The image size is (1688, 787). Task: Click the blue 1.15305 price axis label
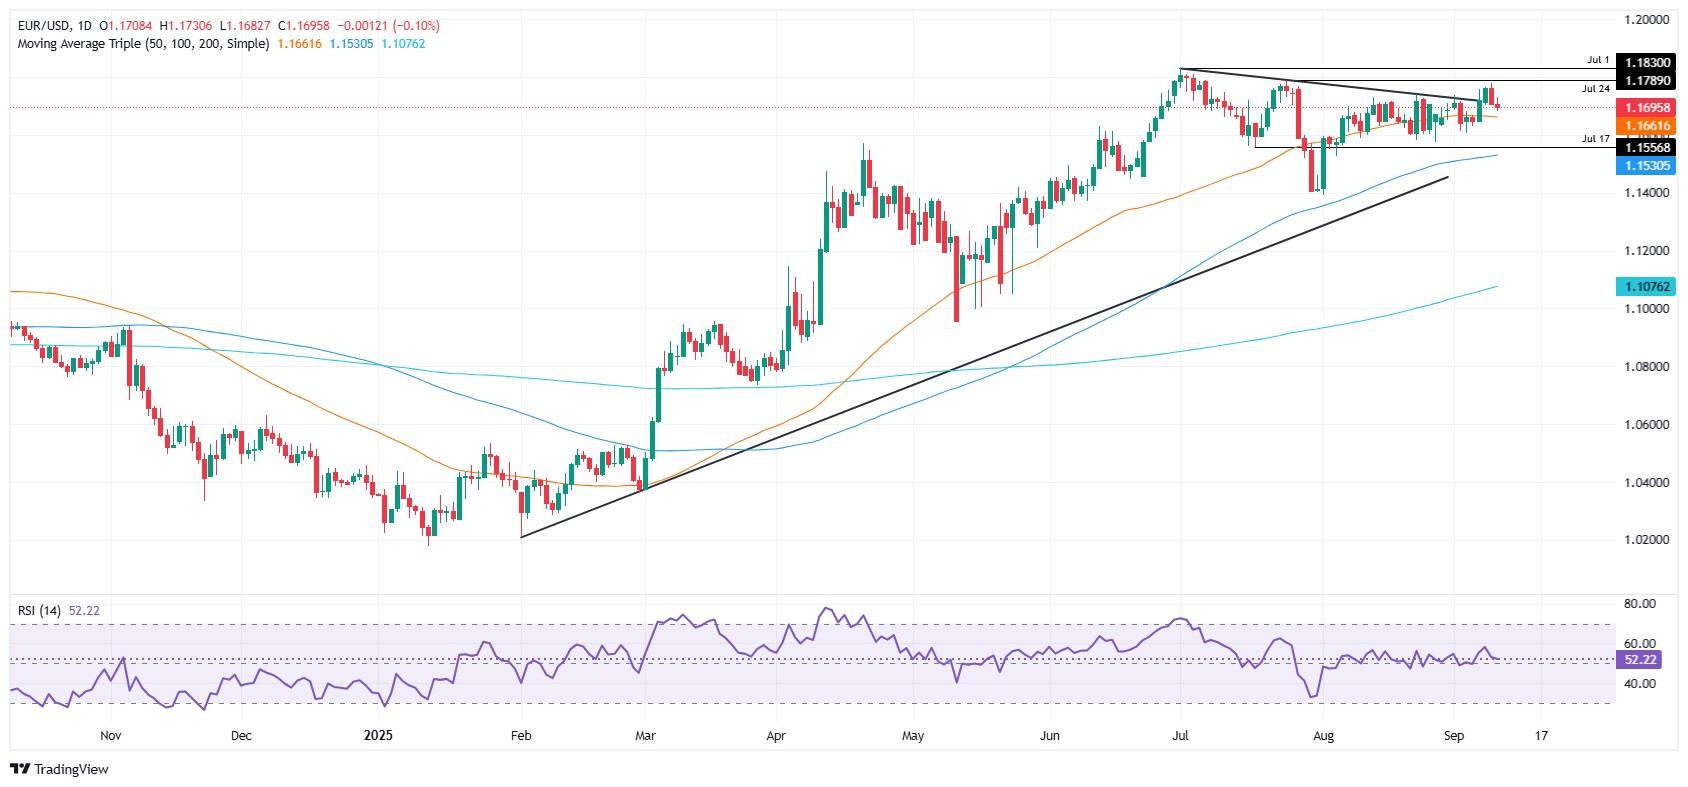pyautogui.click(x=1646, y=166)
